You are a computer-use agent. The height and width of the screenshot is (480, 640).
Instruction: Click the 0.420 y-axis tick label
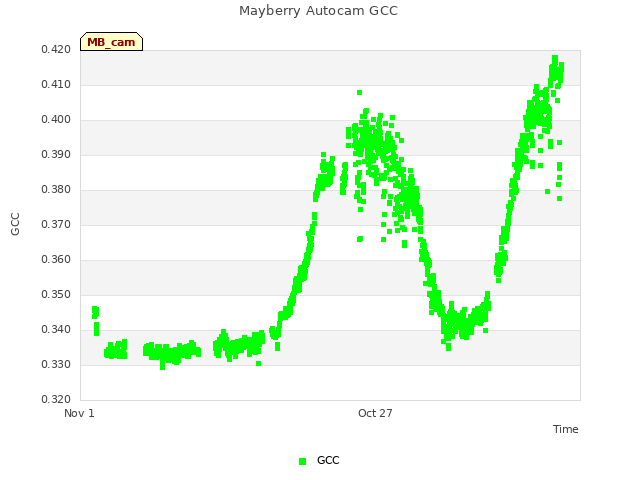click(56, 49)
